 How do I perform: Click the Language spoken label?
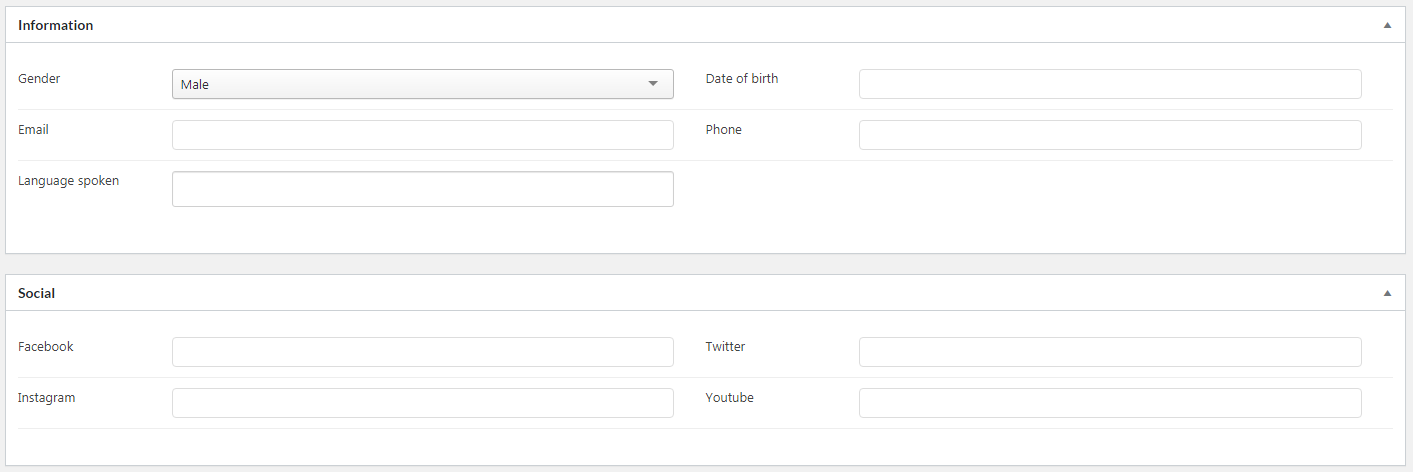click(x=68, y=180)
